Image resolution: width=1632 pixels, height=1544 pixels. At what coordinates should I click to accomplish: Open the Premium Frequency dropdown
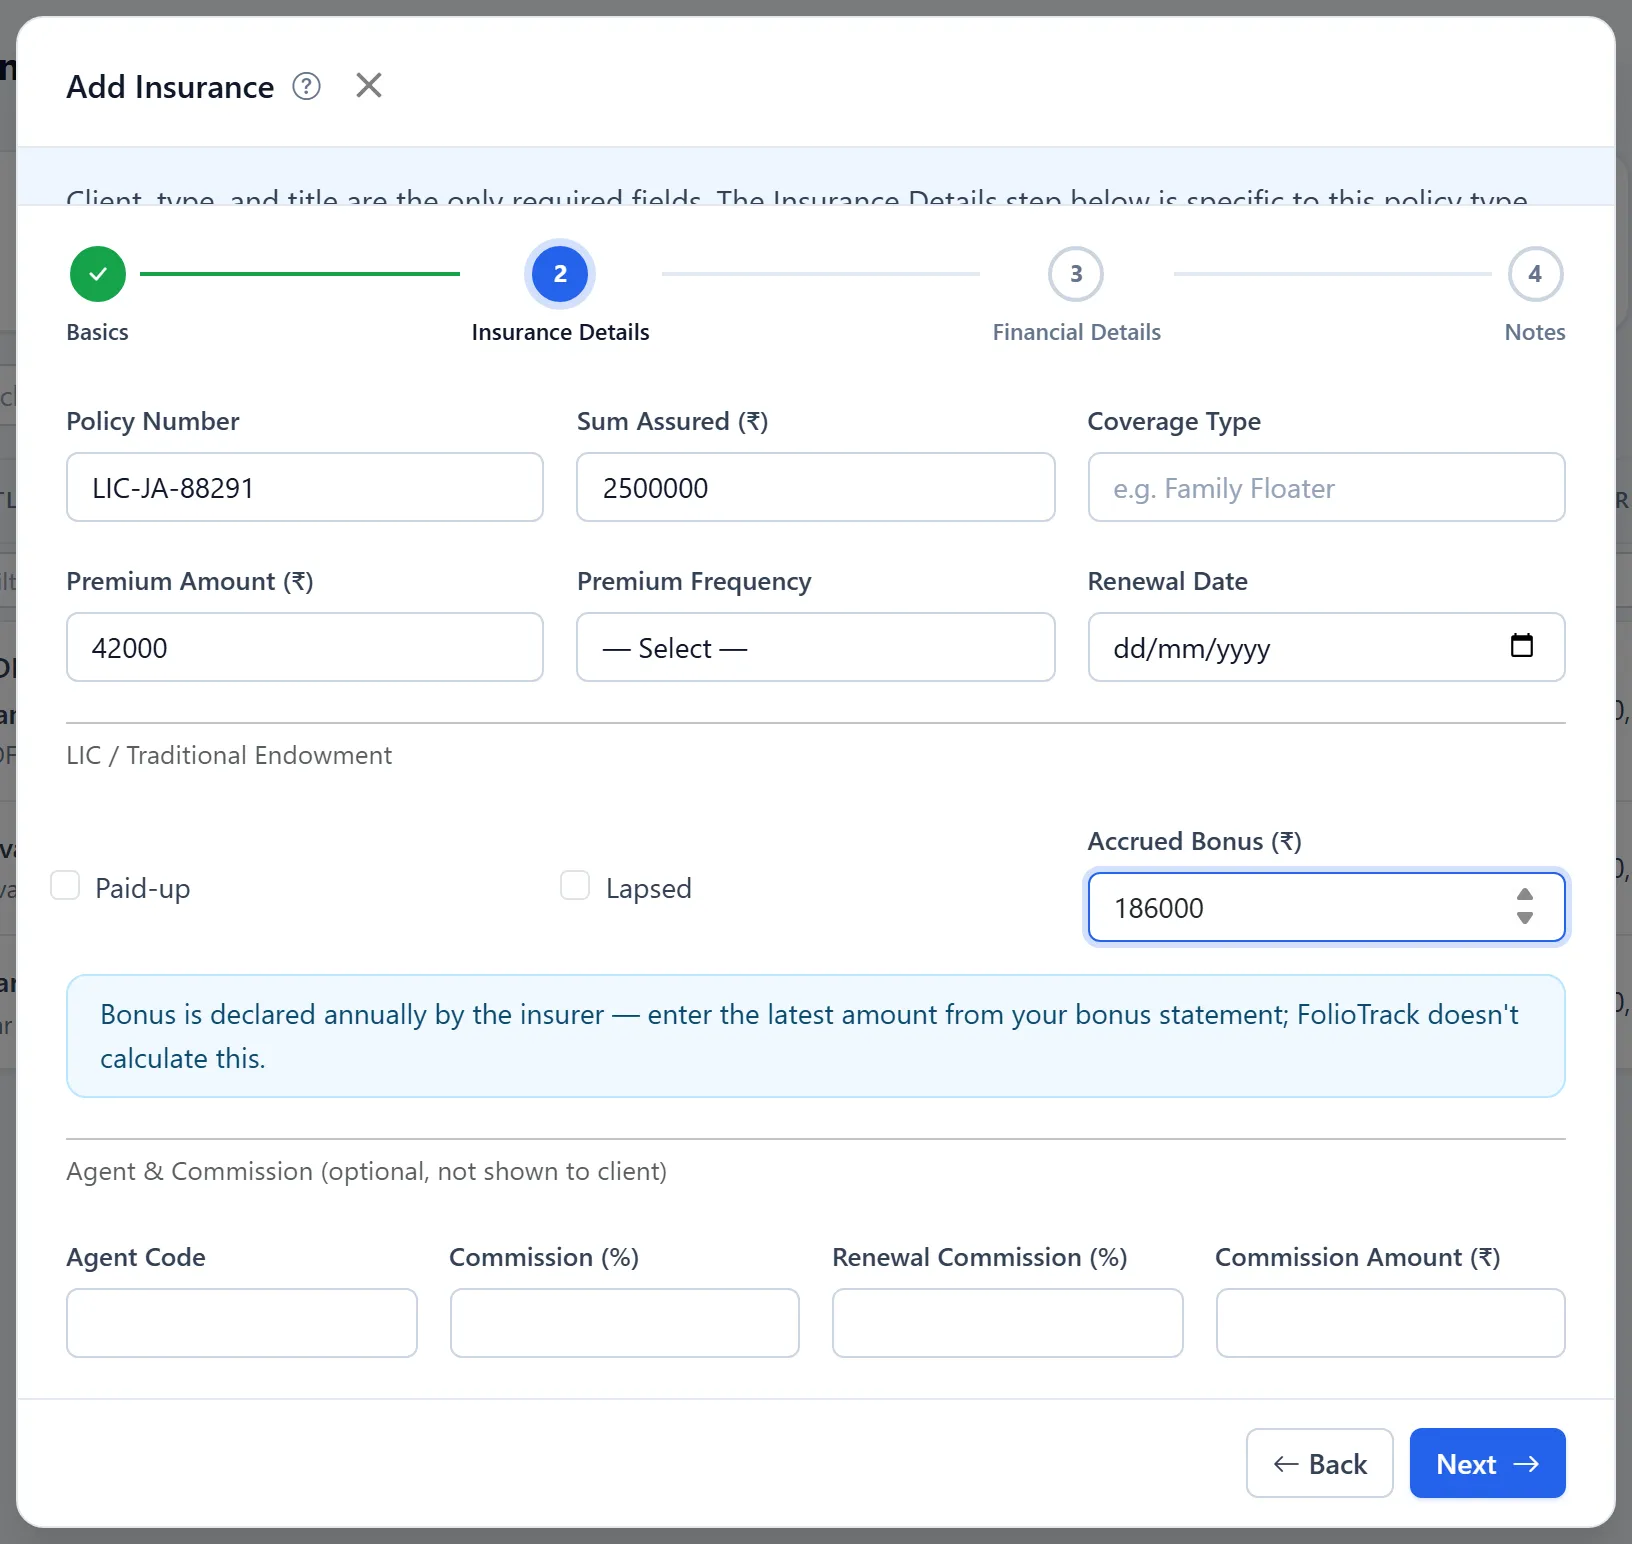click(816, 647)
